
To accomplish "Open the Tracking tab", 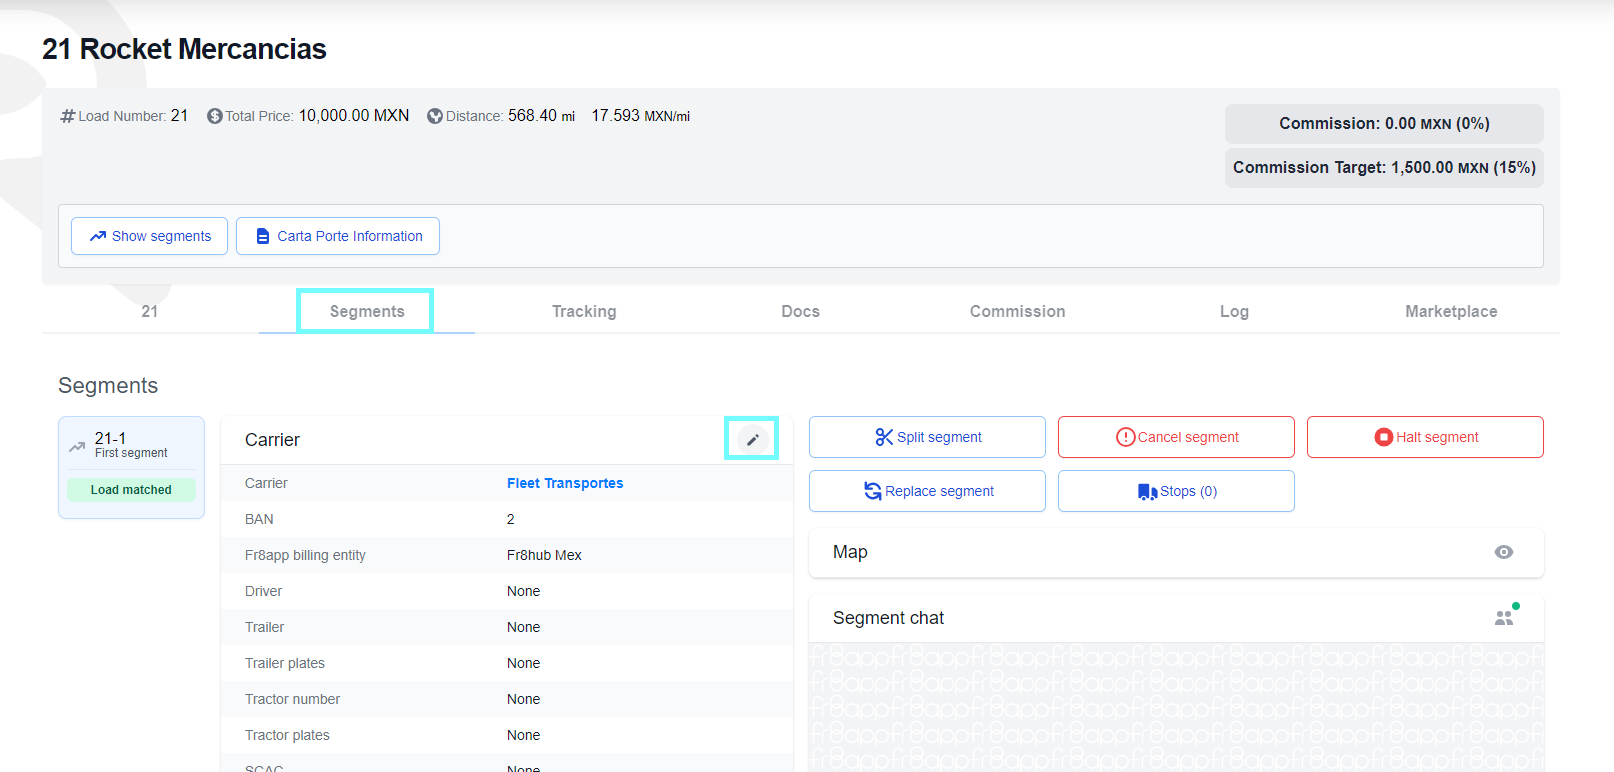I will 584,311.
